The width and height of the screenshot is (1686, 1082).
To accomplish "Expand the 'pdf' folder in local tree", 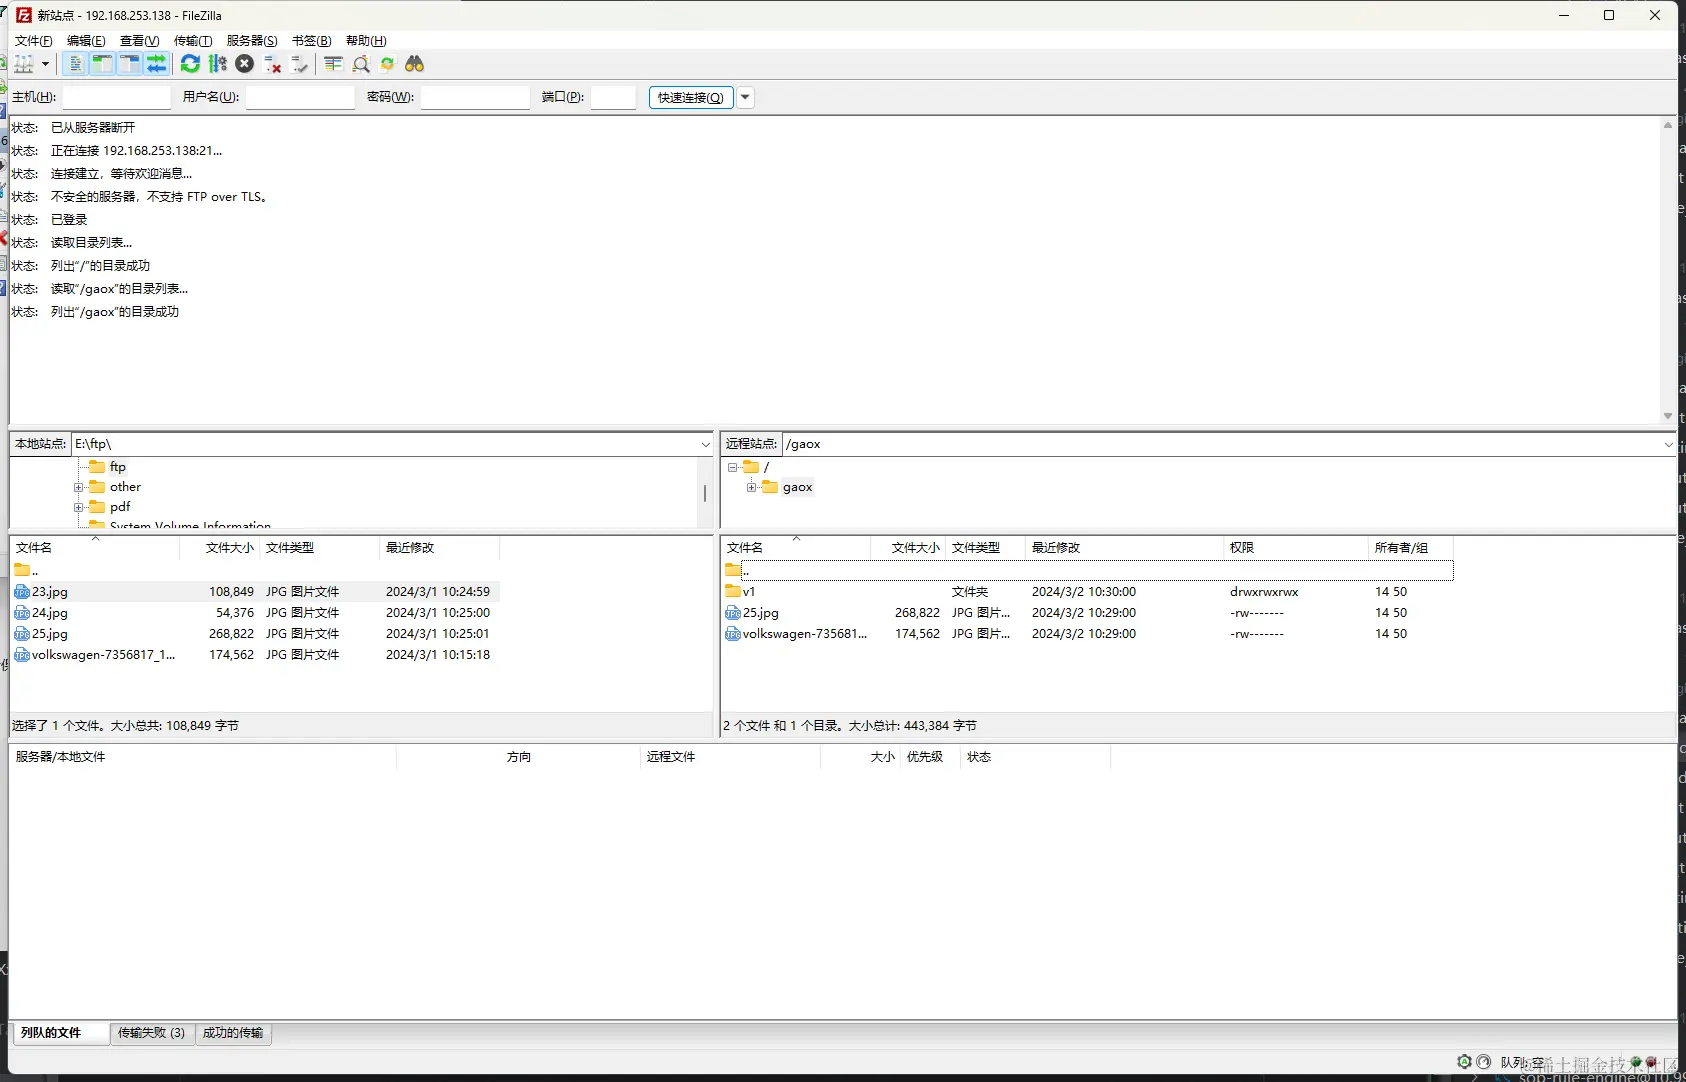I will [78, 507].
